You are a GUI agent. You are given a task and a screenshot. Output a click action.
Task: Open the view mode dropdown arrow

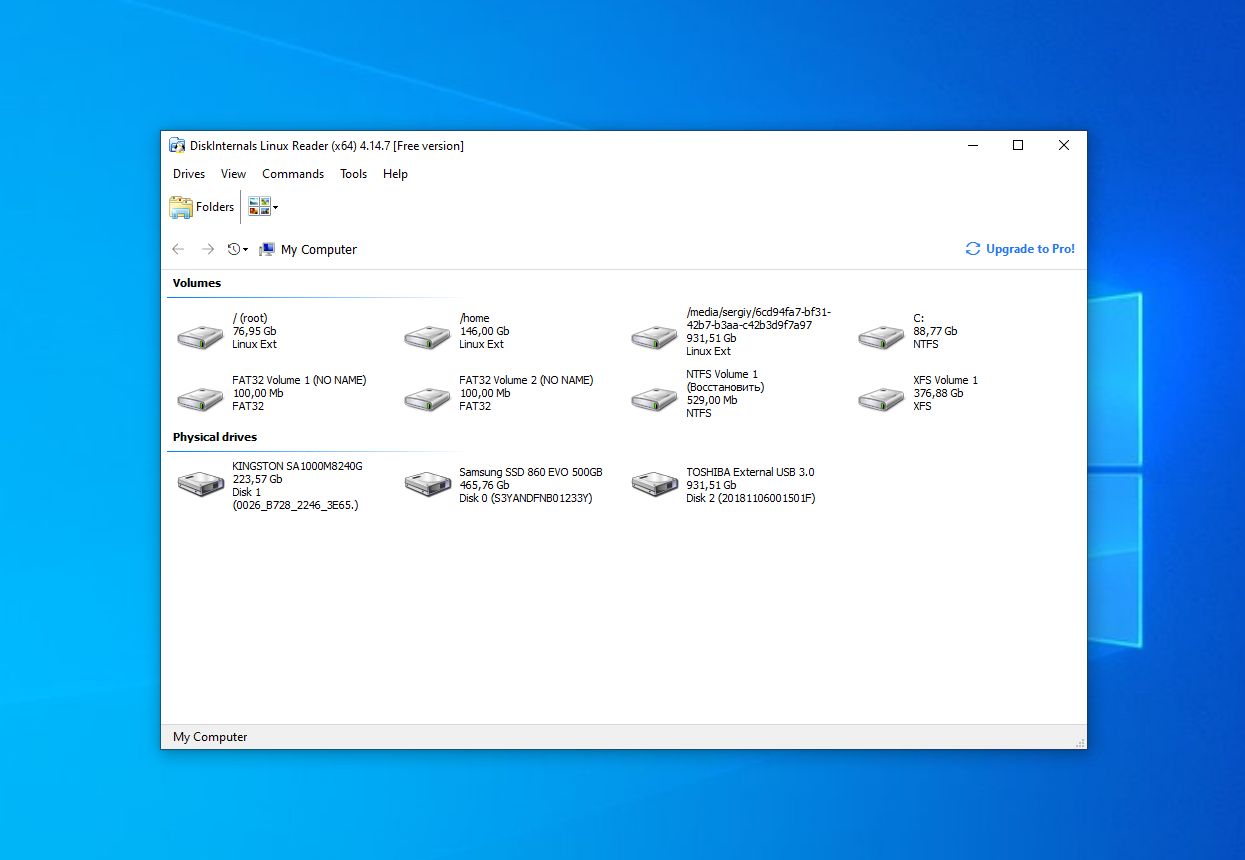(273, 206)
